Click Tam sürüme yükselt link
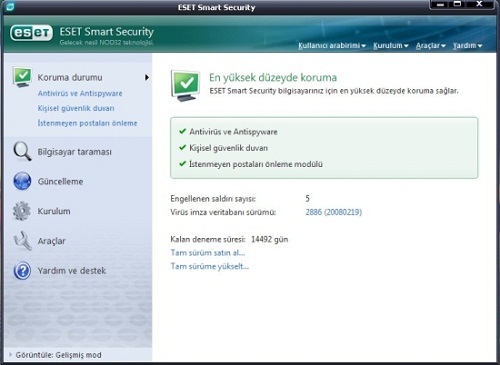Screen dimensions: 500x365 pyautogui.click(x=210, y=266)
